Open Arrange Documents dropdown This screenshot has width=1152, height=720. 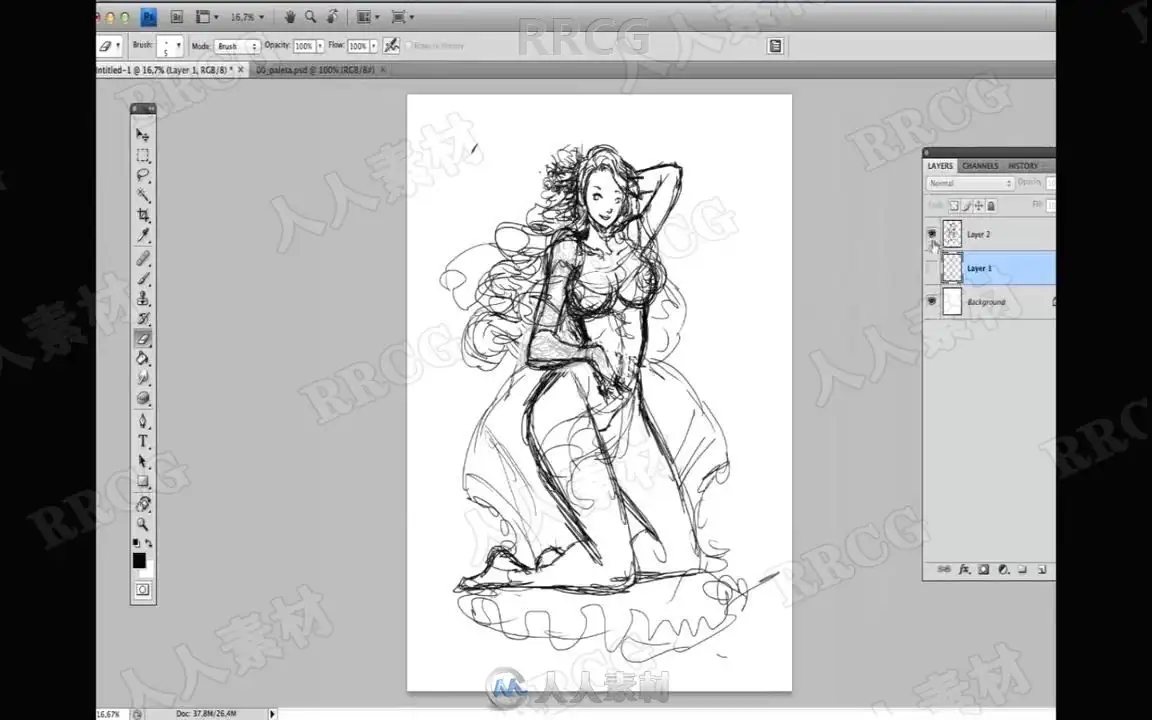[368, 16]
